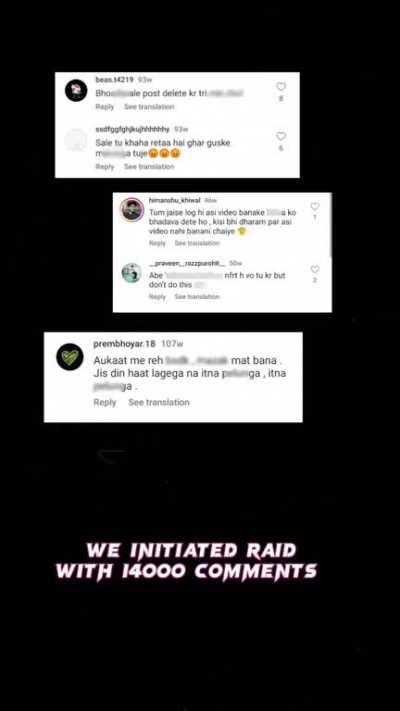Open beas.t4219's profile picture
Viewport: 400px width, 711px height.
pos(76,90)
